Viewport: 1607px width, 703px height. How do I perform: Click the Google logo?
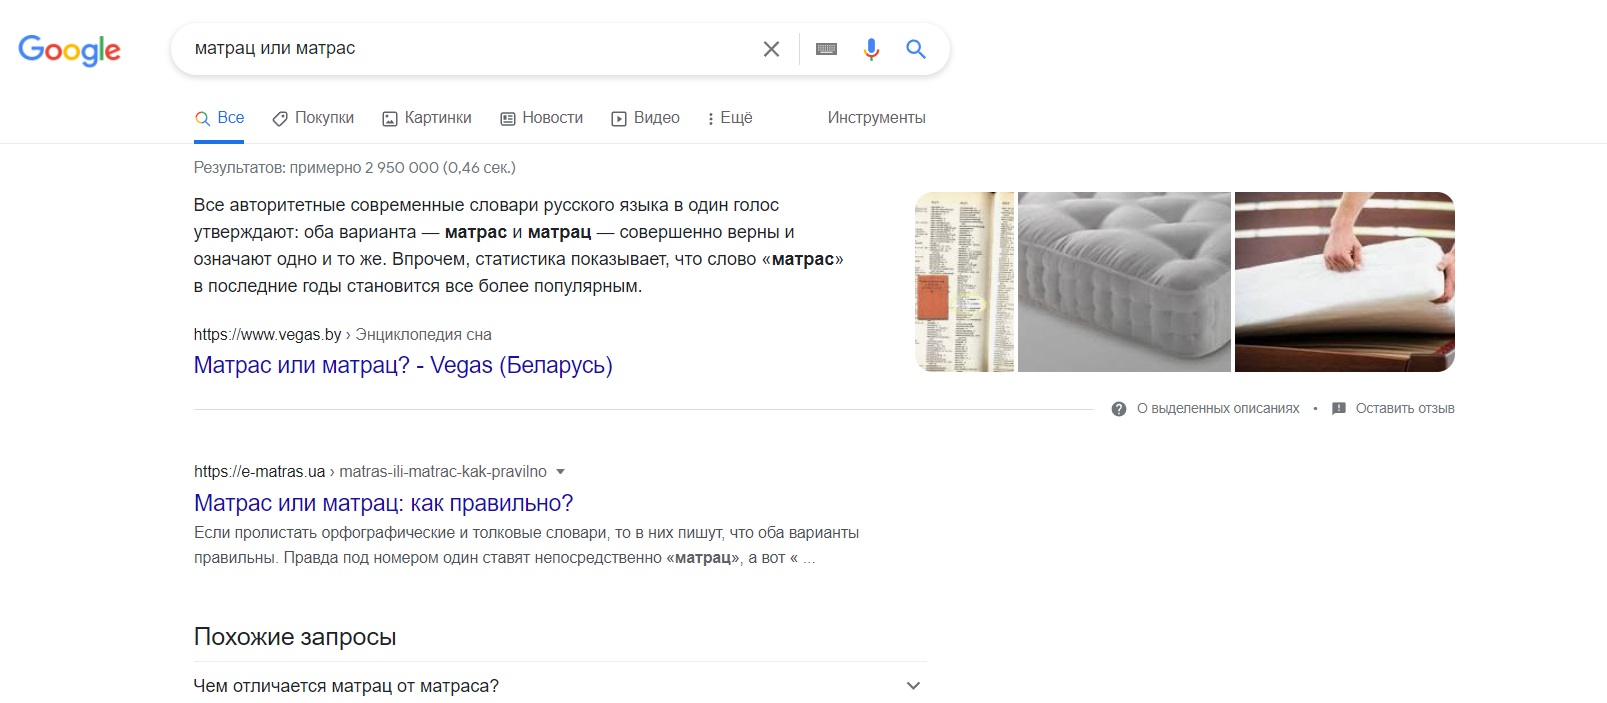tap(69, 49)
